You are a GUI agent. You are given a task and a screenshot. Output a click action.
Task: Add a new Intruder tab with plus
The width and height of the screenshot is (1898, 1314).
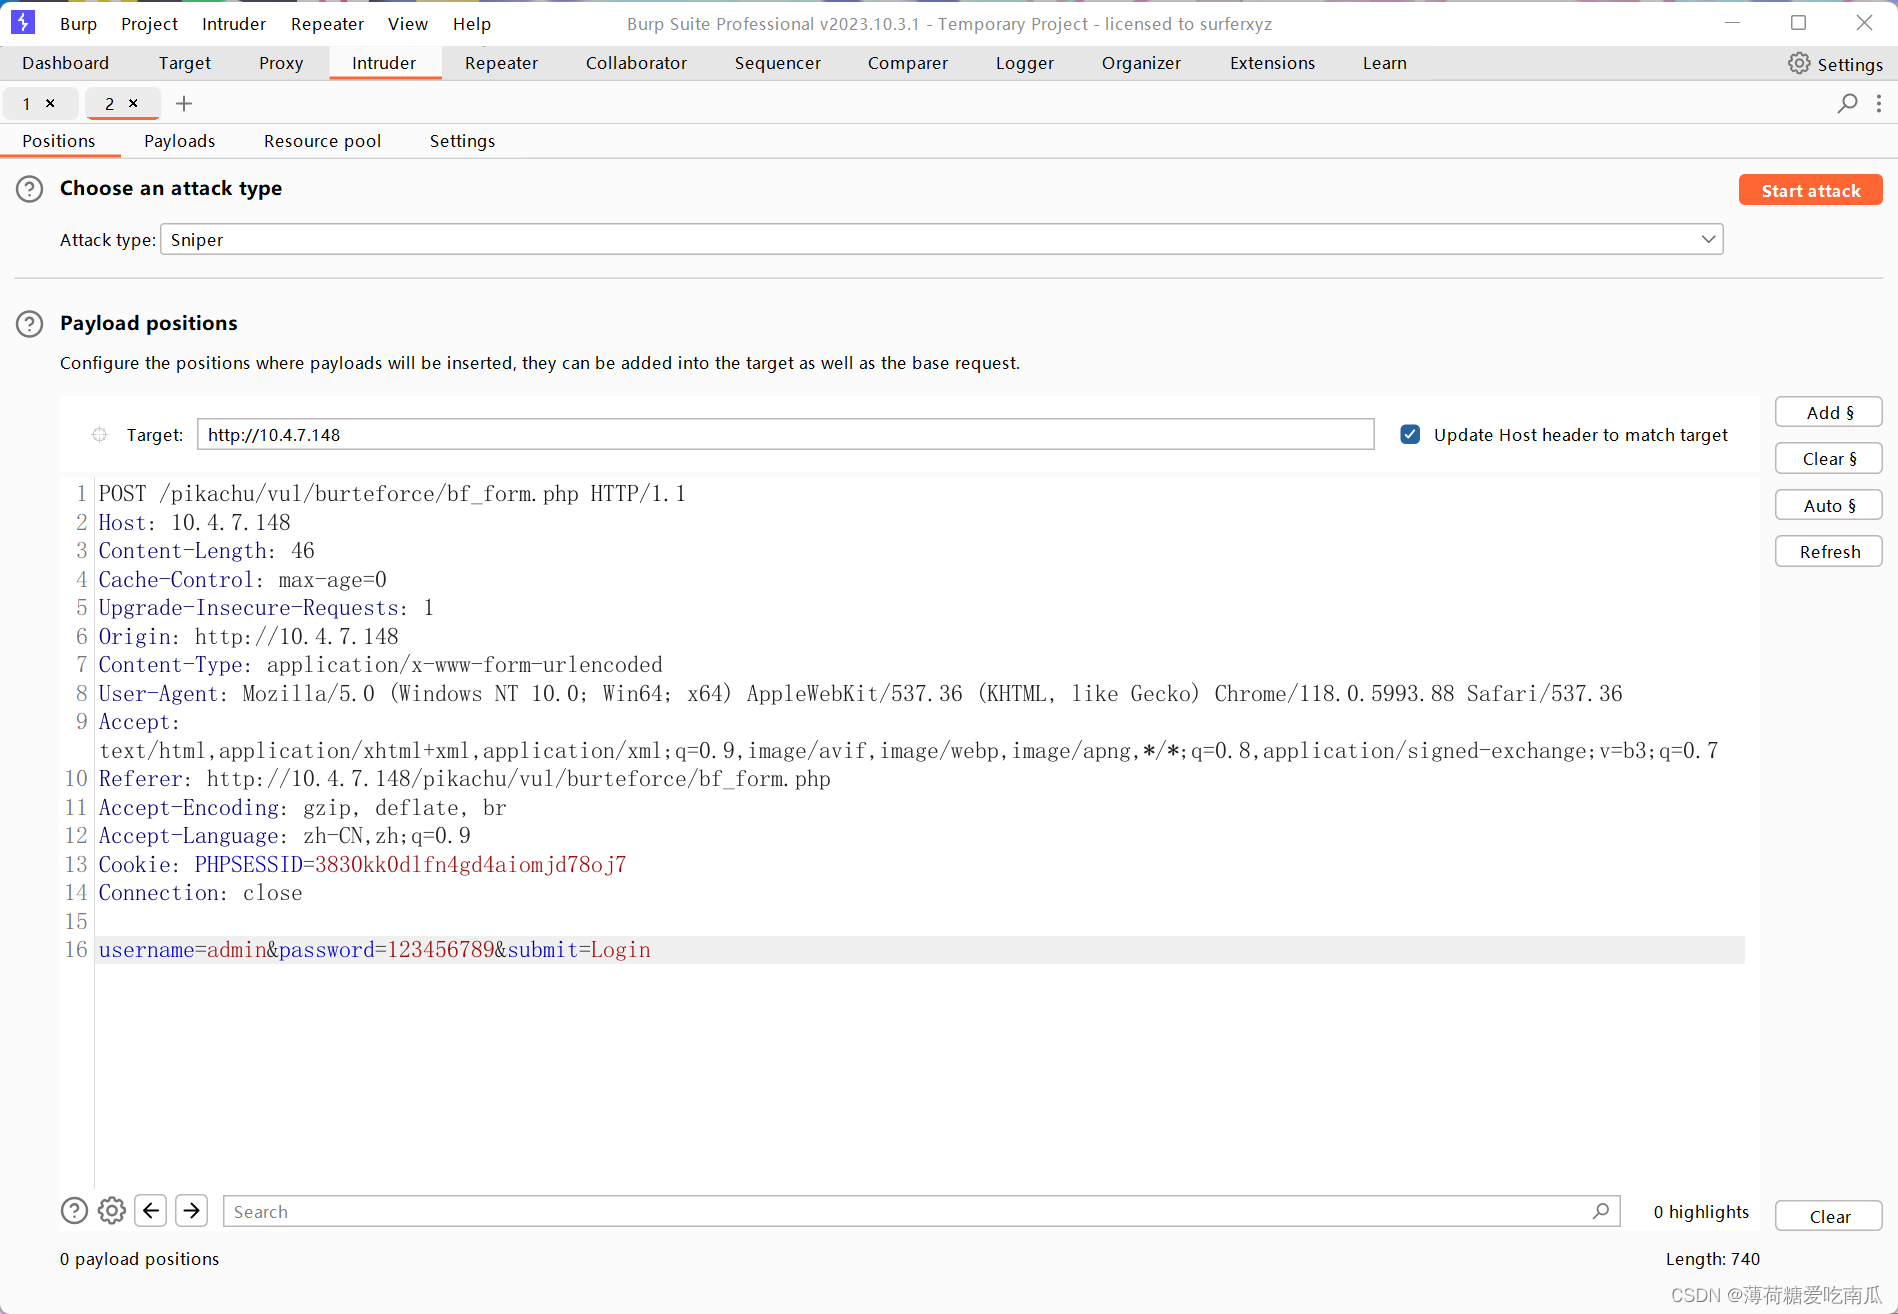coord(184,103)
